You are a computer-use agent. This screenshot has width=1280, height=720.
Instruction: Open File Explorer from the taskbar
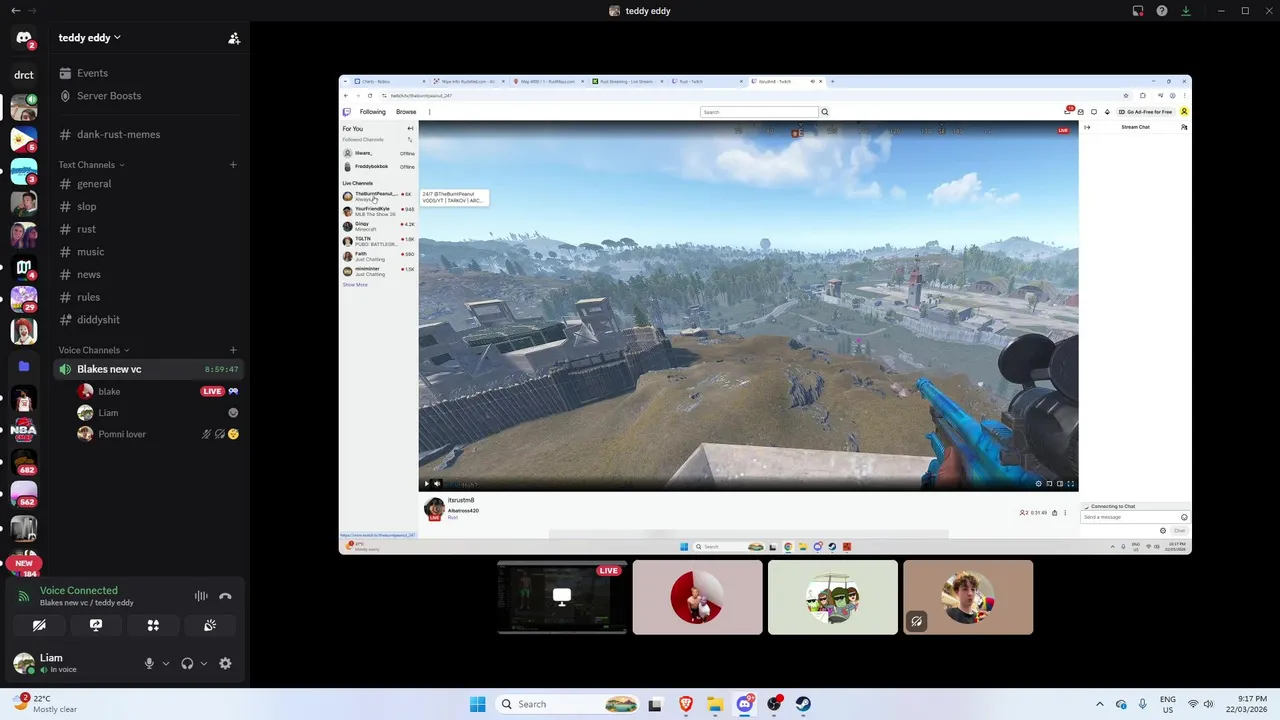(x=715, y=704)
